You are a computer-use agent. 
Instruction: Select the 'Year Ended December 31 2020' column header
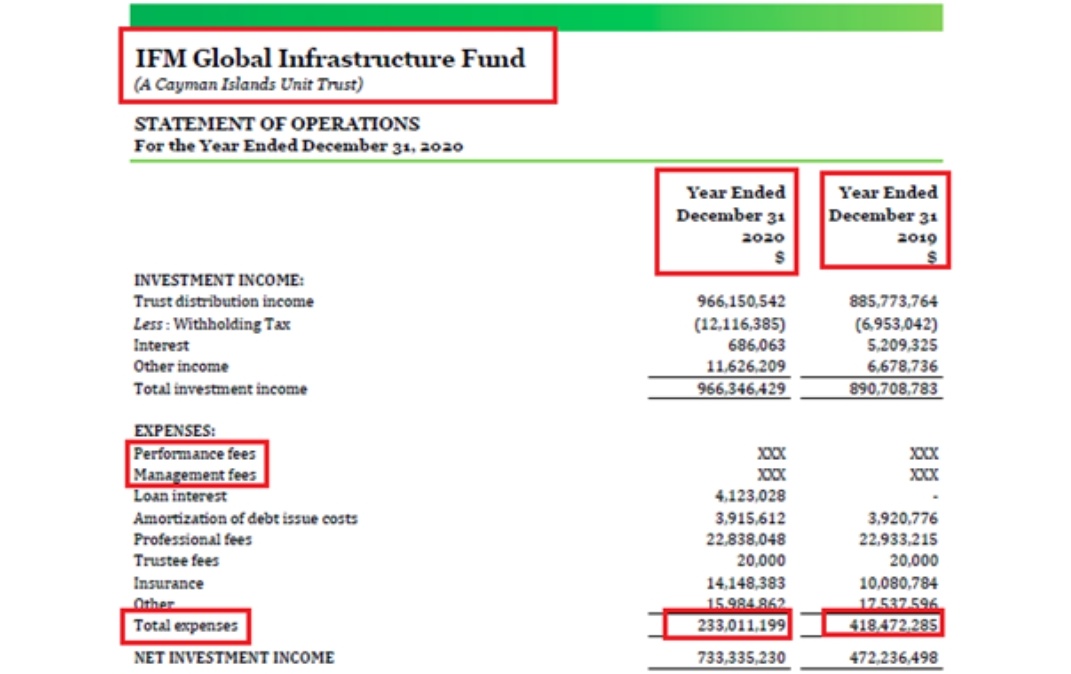(x=731, y=223)
